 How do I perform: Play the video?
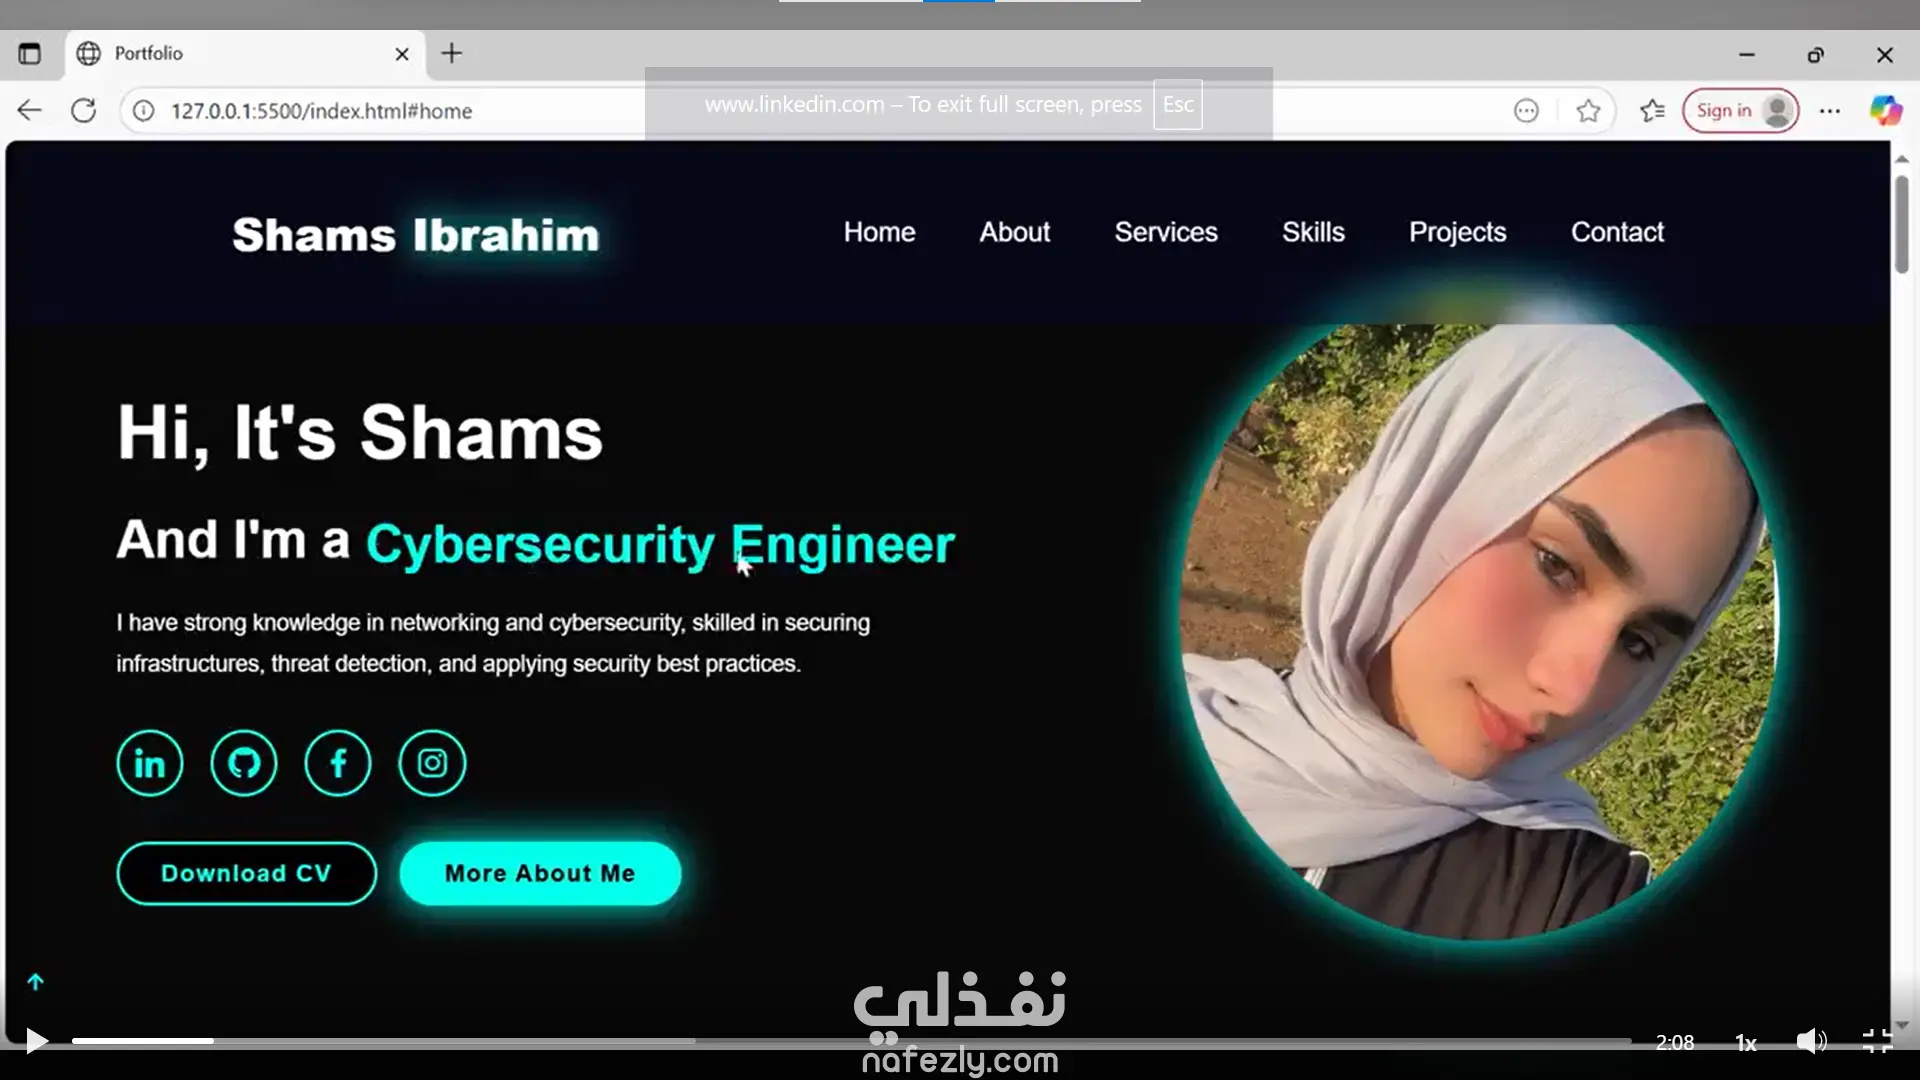[x=36, y=1041]
